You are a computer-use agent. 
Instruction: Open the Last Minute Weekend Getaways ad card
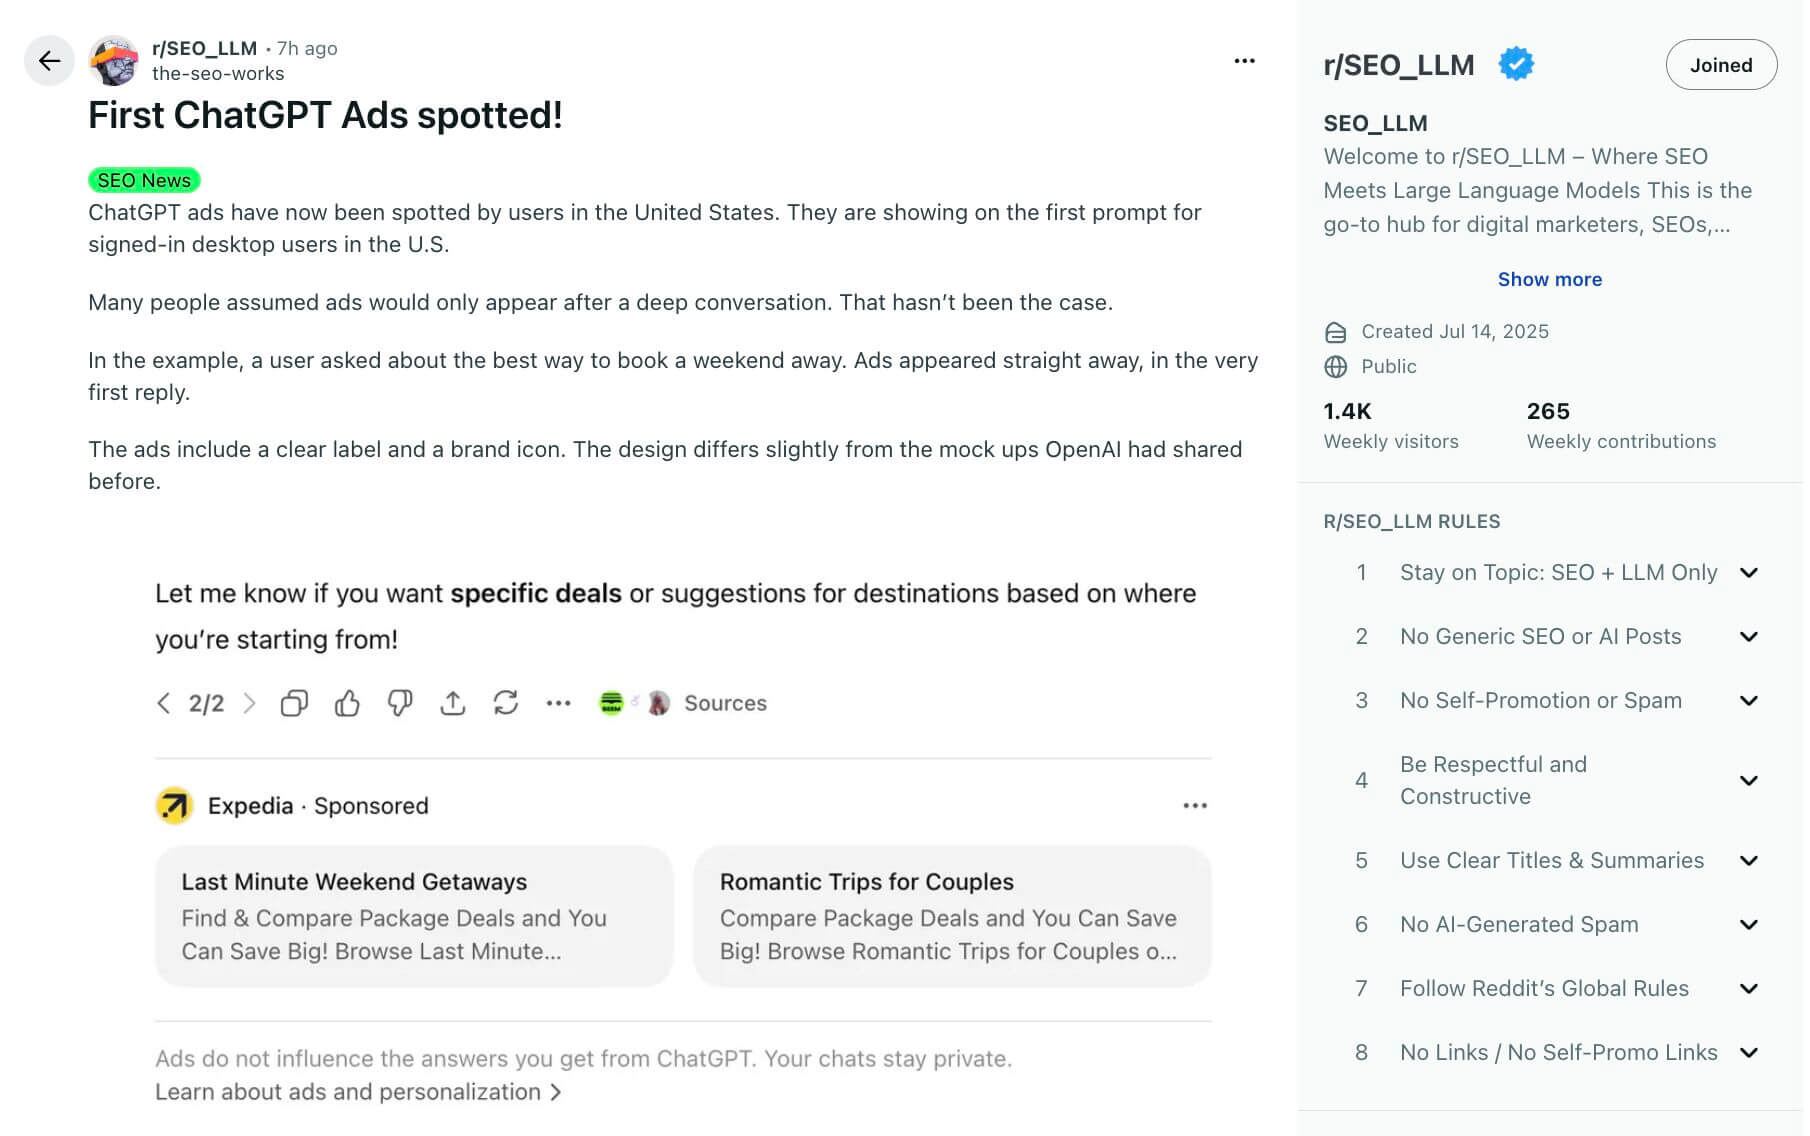pos(414,916)
